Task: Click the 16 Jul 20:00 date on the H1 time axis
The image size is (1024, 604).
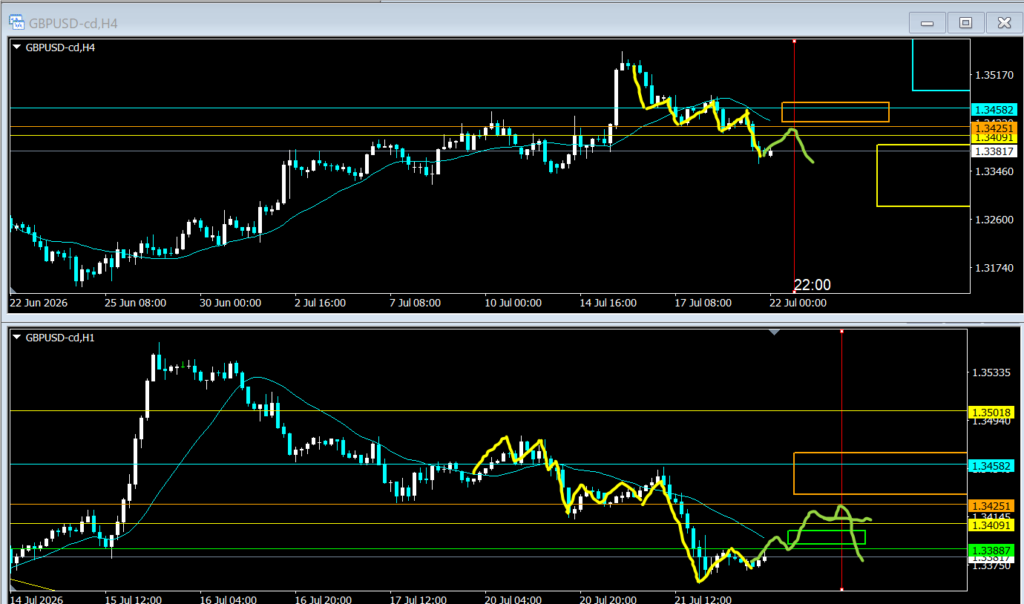Action: click(323, 599)
